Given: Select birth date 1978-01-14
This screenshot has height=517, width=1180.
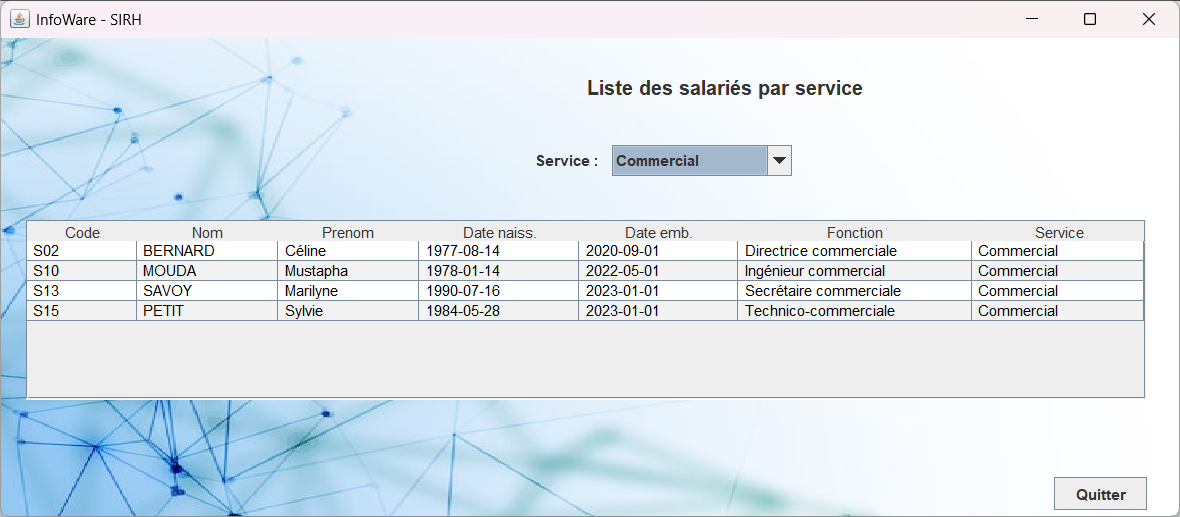Looking at the screenshot, I should click(x=499, y=271).
